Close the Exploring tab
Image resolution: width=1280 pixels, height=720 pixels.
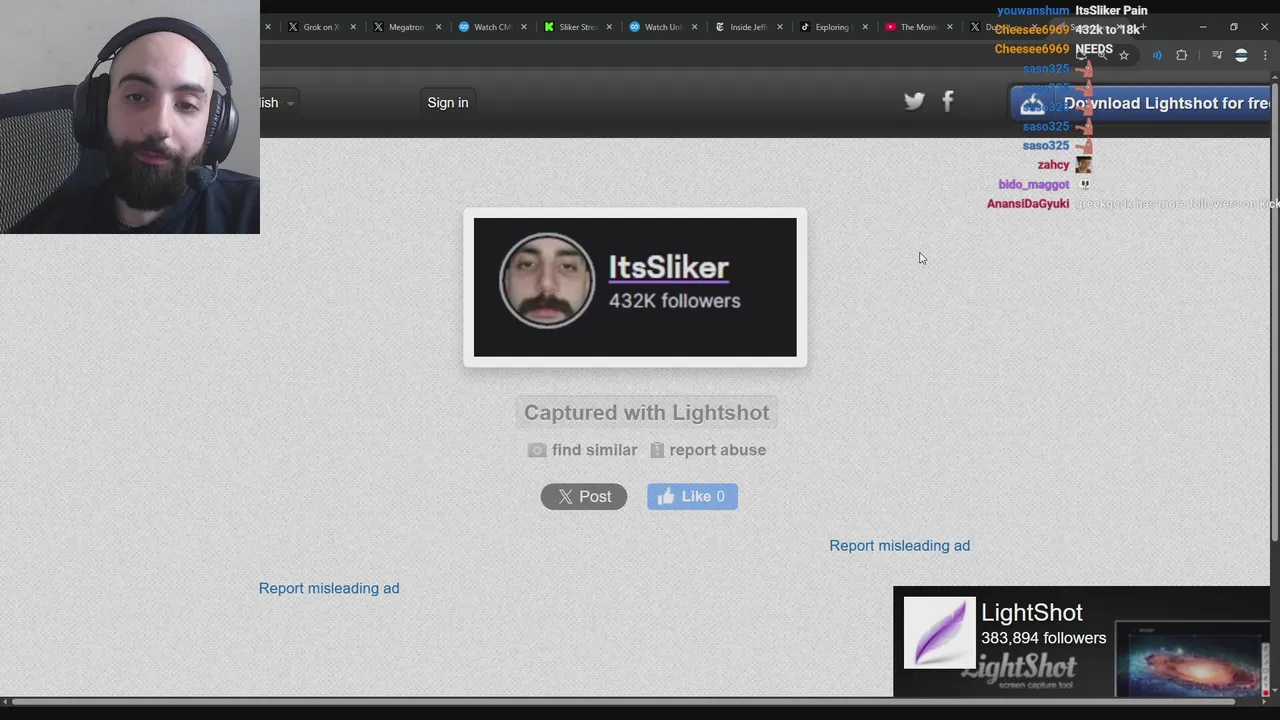coord(865,27)
